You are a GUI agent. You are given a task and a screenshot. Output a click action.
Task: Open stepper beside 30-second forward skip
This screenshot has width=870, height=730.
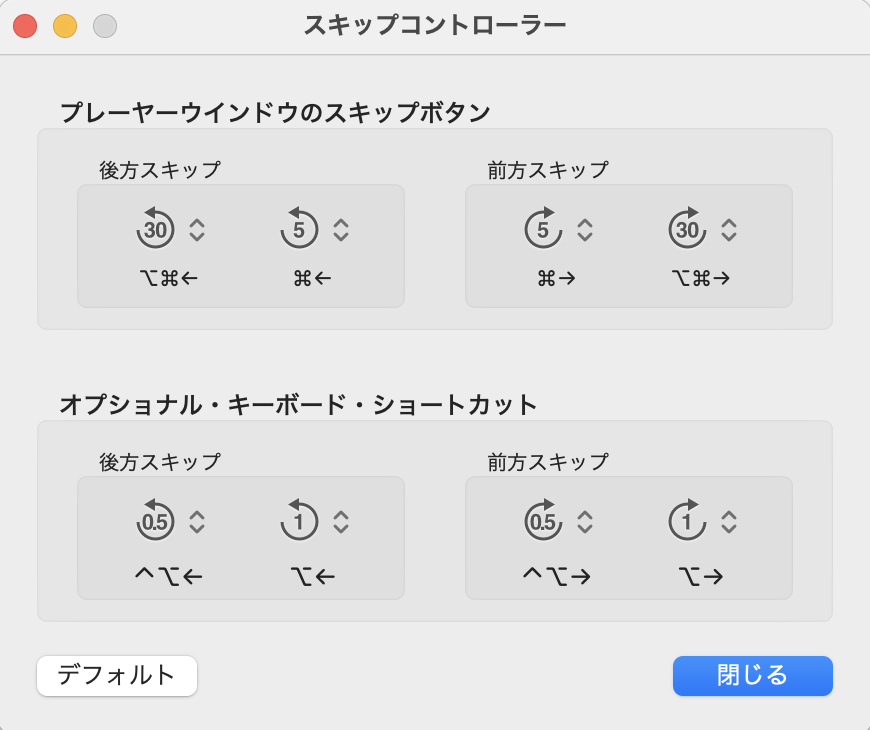pyautogui.click(x=729, y=230)
